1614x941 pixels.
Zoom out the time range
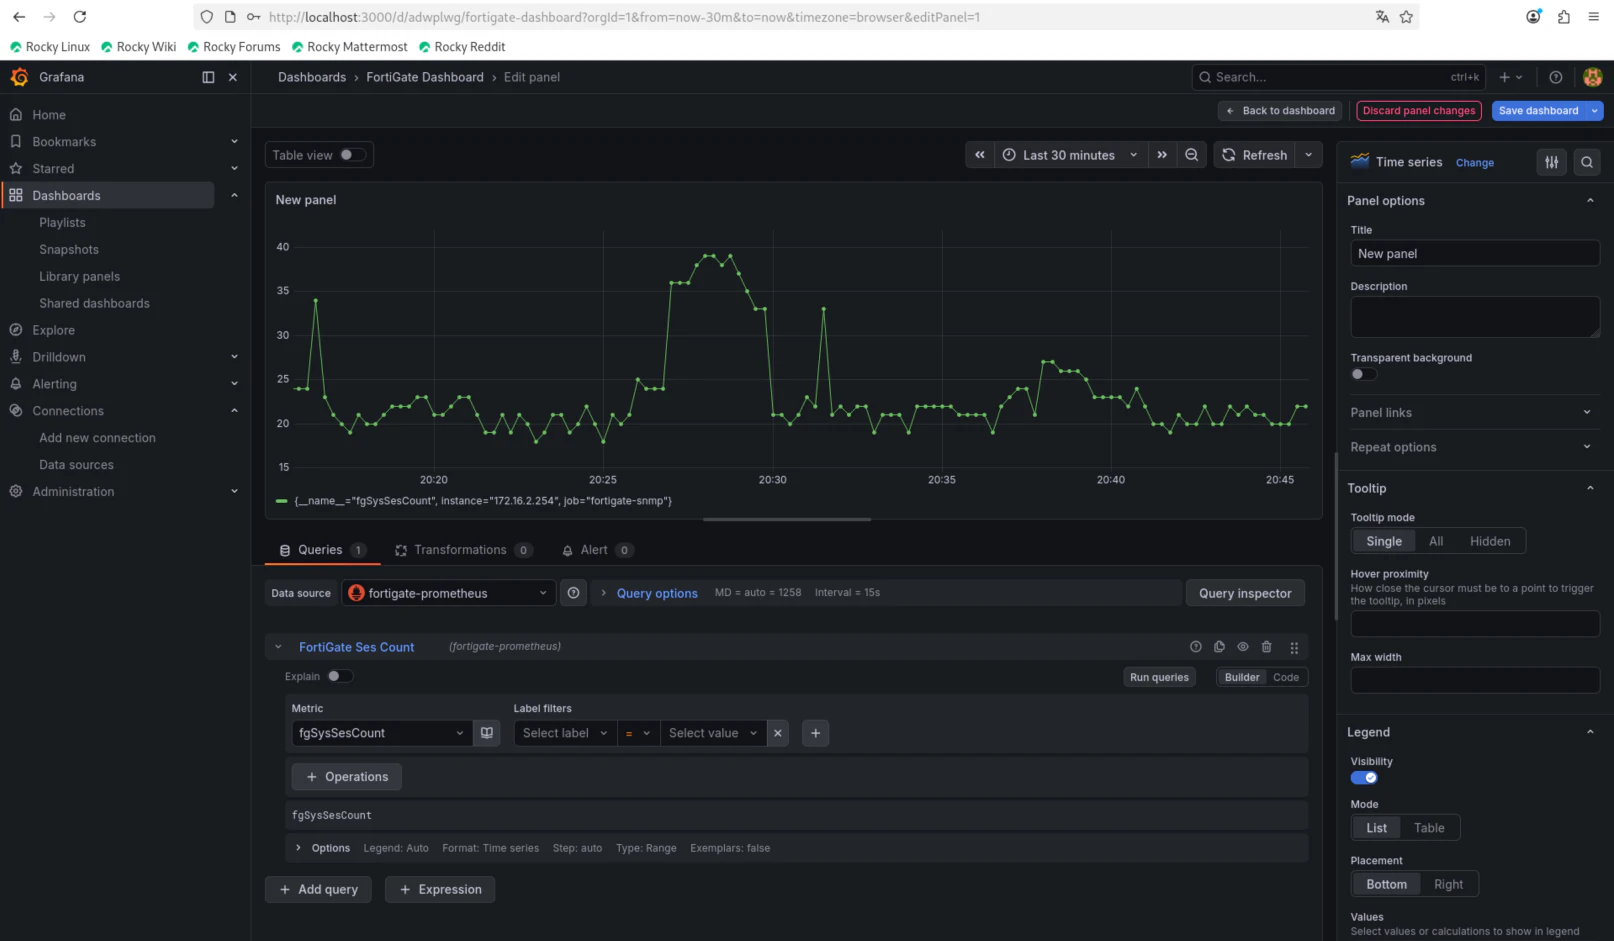[1192, 155]
